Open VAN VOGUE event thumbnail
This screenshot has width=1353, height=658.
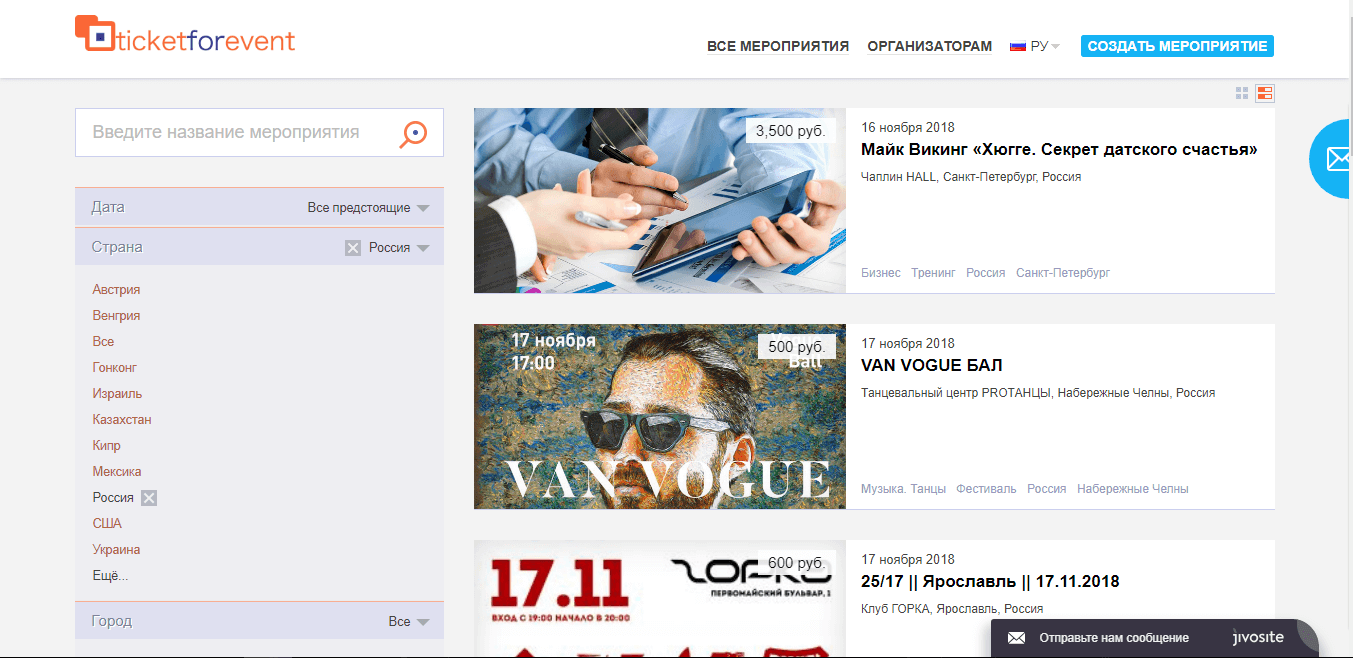click(660, 416)
